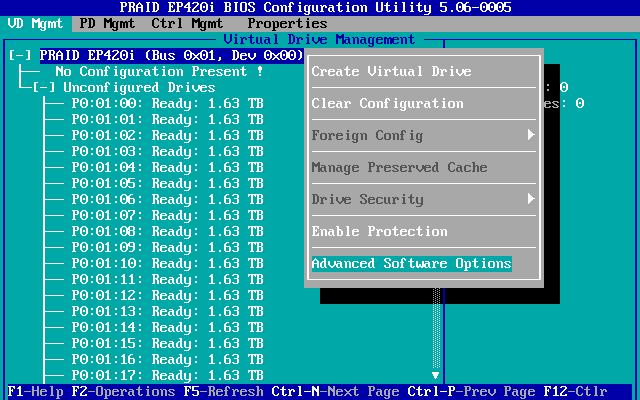
Task: Click the Foreign Config submenu arrow
Action: [531, 135]
